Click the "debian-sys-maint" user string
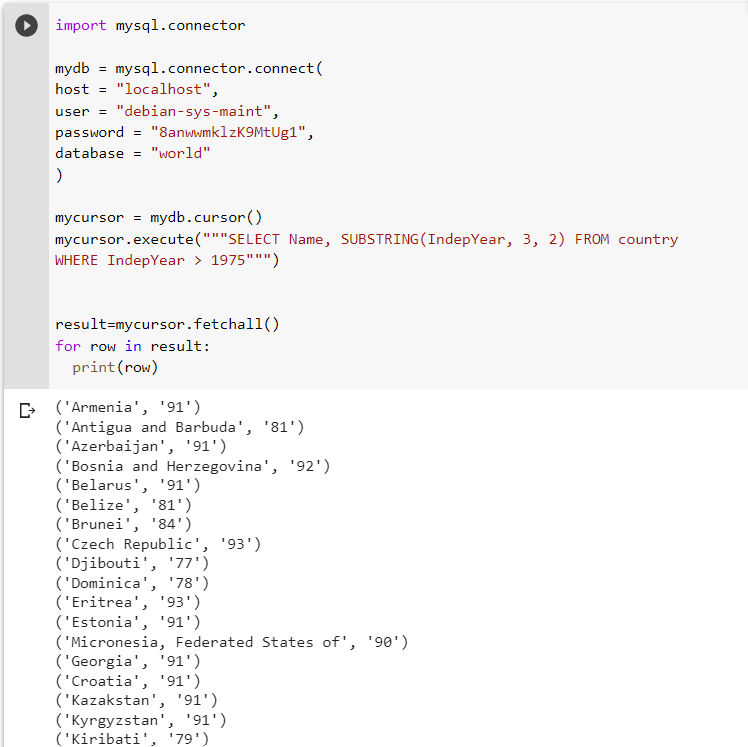Screen dimensions: 748x747 (193, 111)
